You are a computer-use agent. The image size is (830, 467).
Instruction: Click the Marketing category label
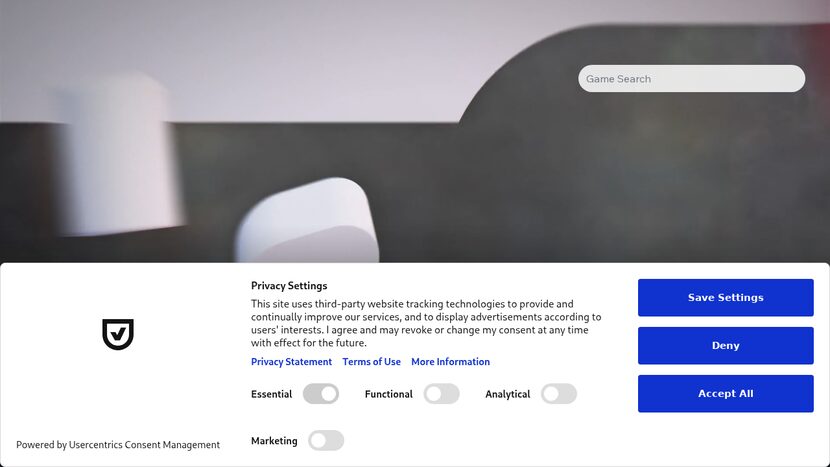pyautogui.click(x=274, y=441)
